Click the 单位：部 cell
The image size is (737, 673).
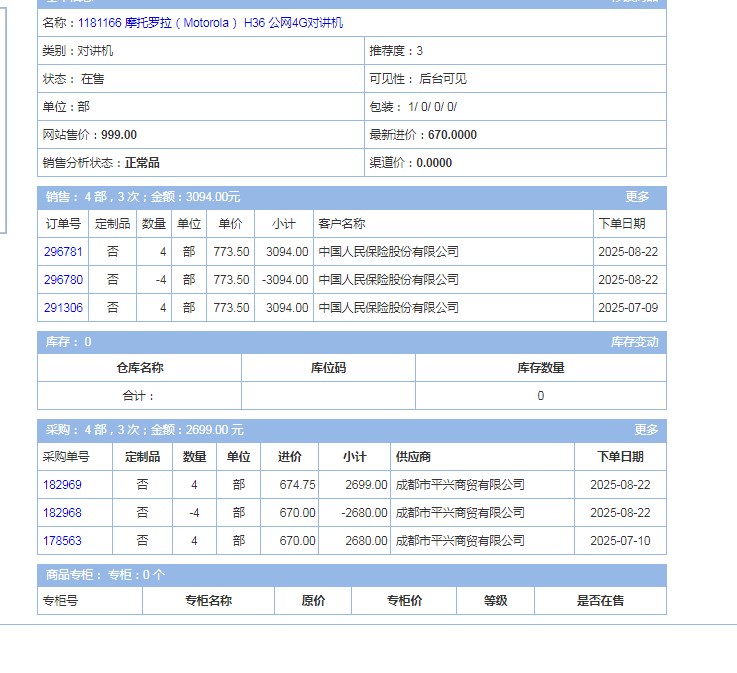201,107
